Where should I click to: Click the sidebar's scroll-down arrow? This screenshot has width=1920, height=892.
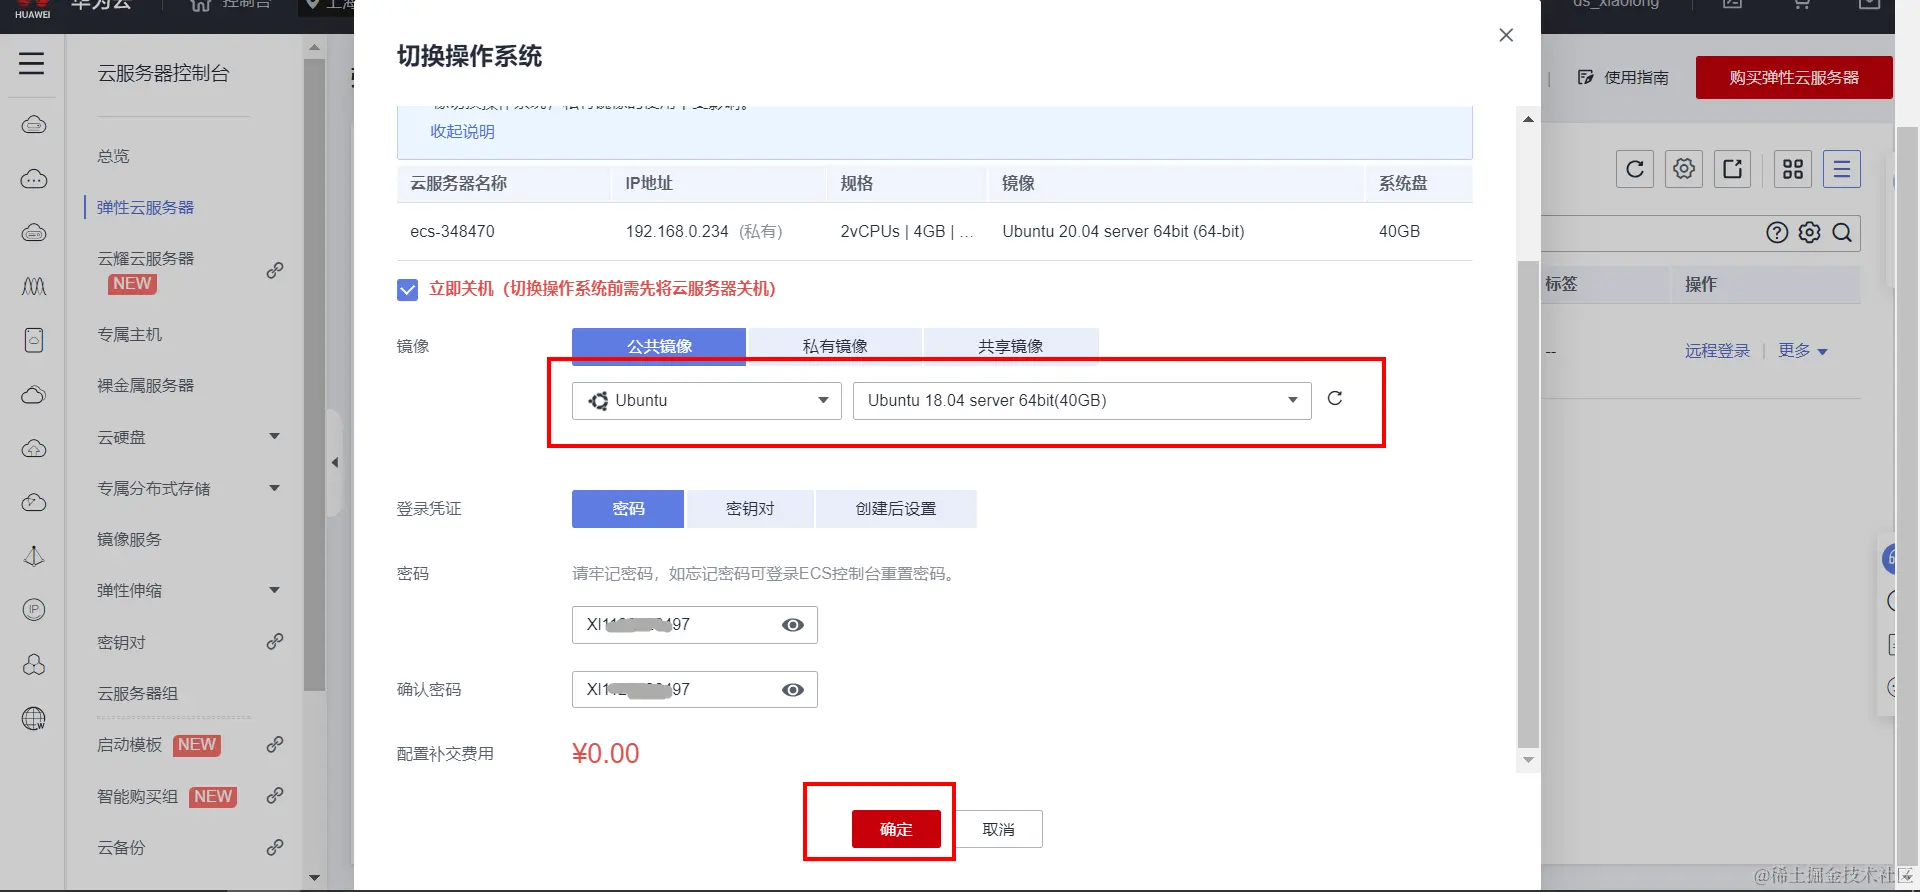click(314, 878)
